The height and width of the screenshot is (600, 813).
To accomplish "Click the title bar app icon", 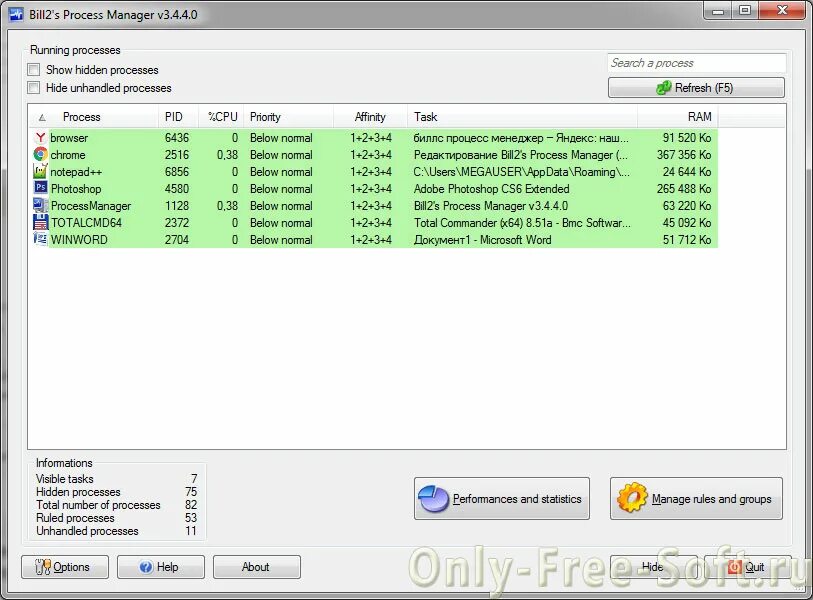I will coord(17,15).
